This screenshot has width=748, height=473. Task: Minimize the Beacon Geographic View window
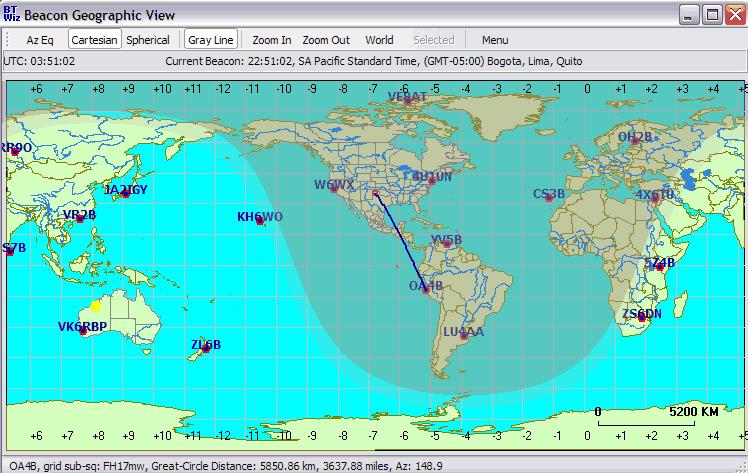point(688,15)
